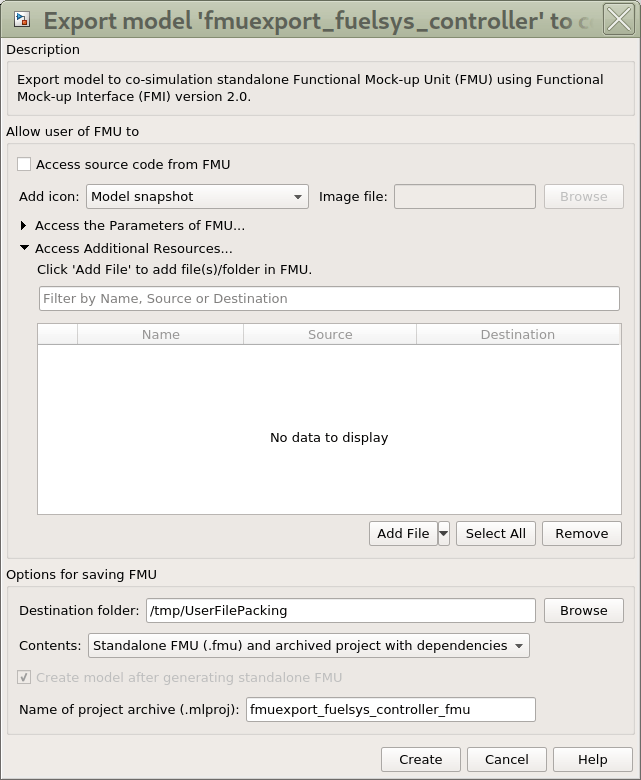Click the Simulink icon in the title bar
The image size is (641, 780).
click(21, 19)
